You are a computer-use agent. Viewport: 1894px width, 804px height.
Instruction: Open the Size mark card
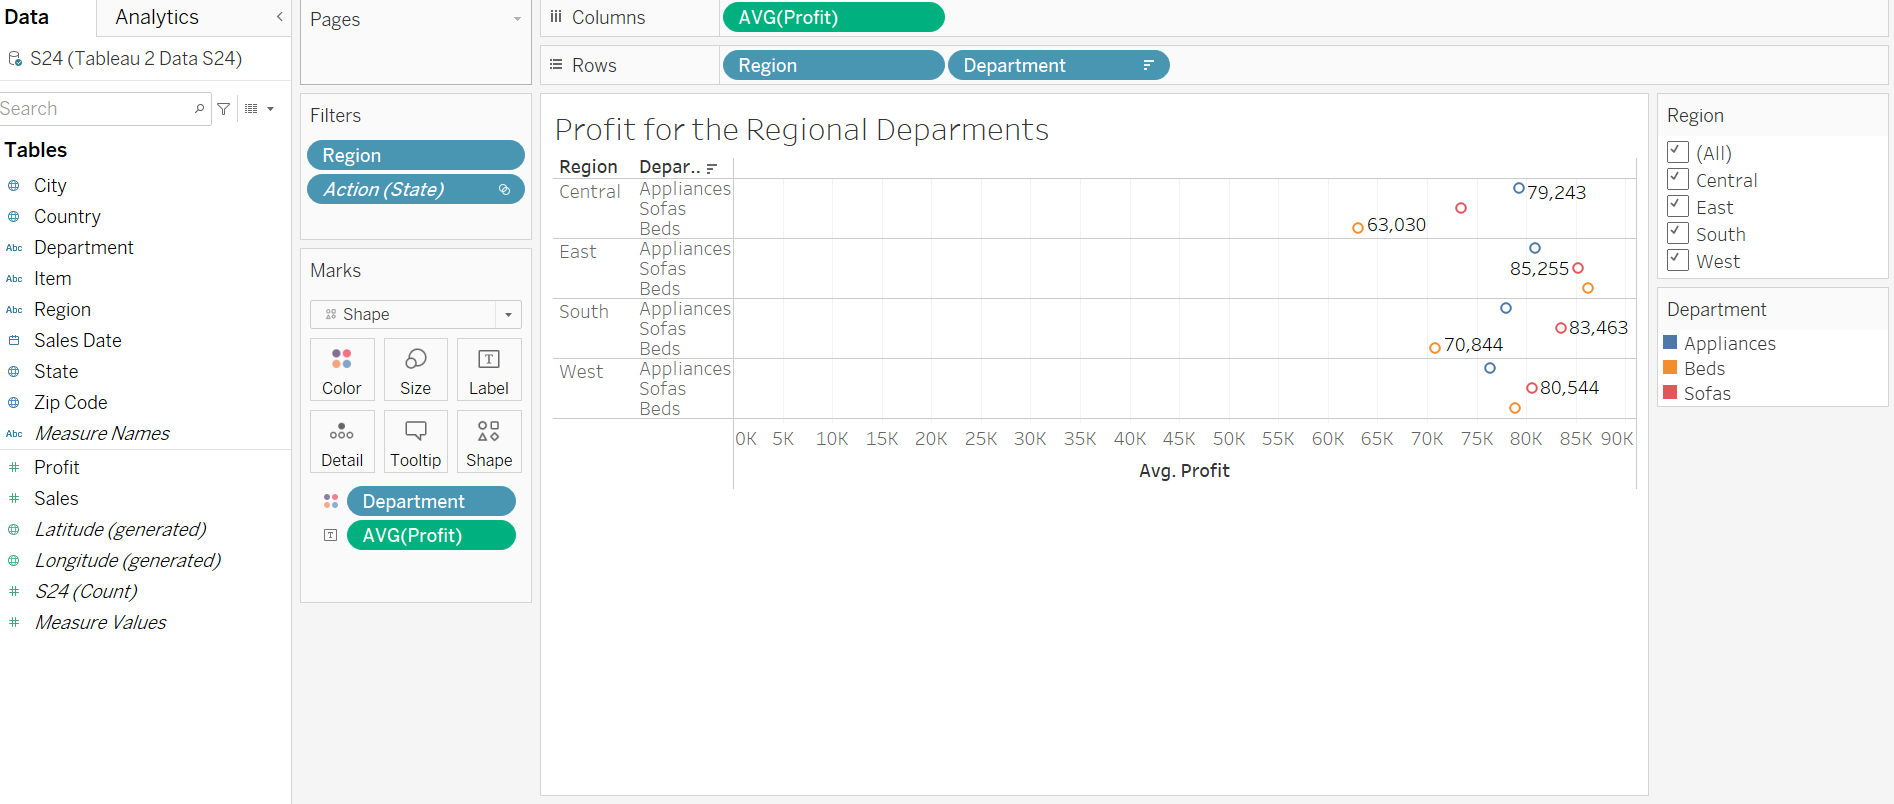[415, 369]
